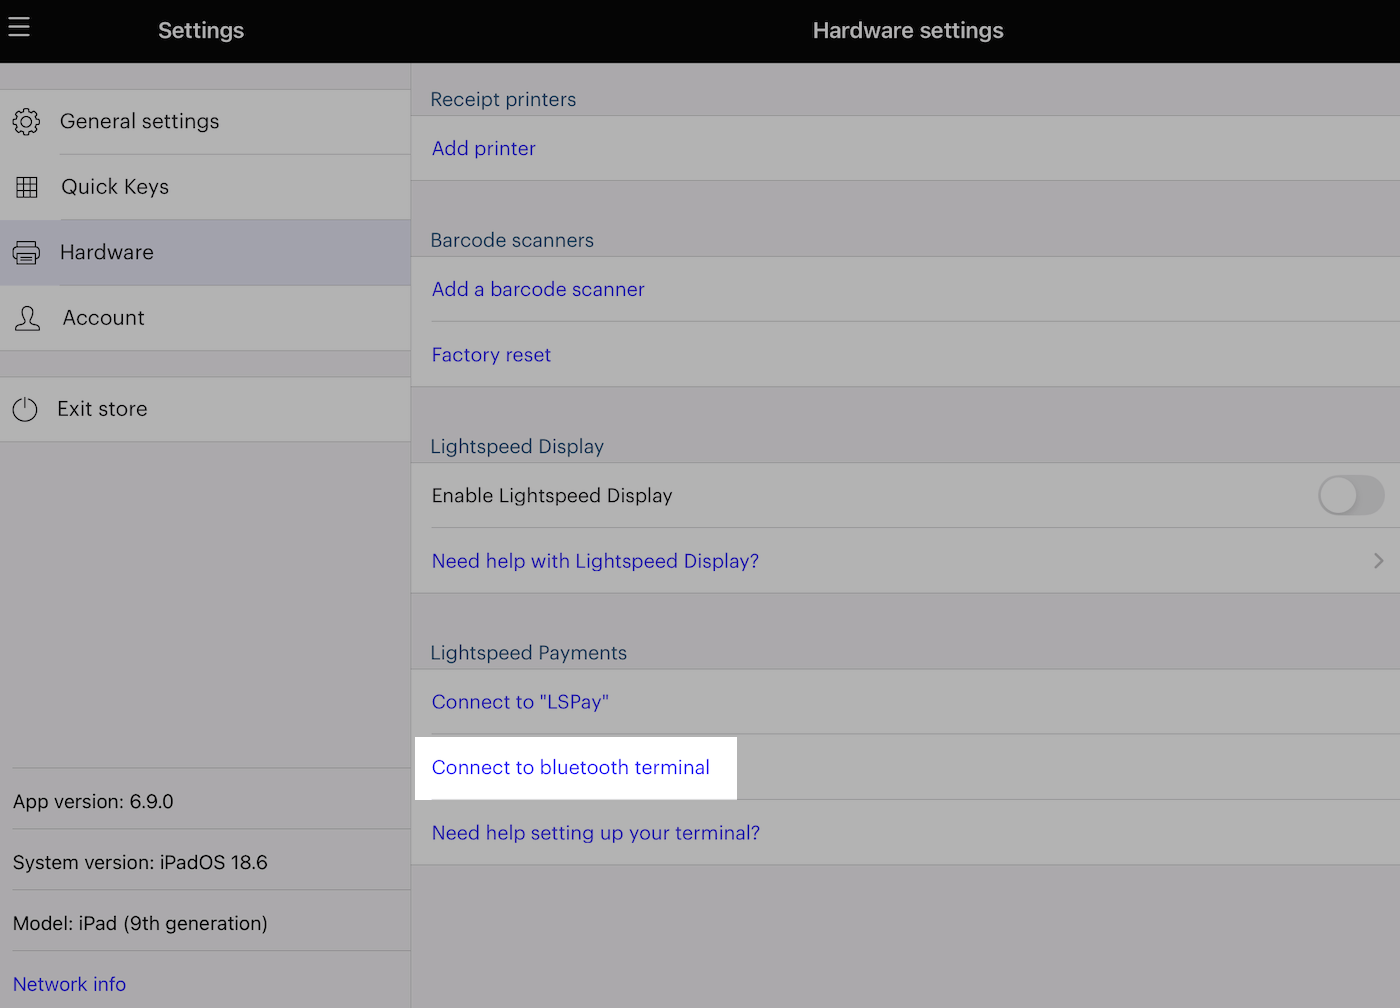Connect to the LSPay terminal

[520, 702]
